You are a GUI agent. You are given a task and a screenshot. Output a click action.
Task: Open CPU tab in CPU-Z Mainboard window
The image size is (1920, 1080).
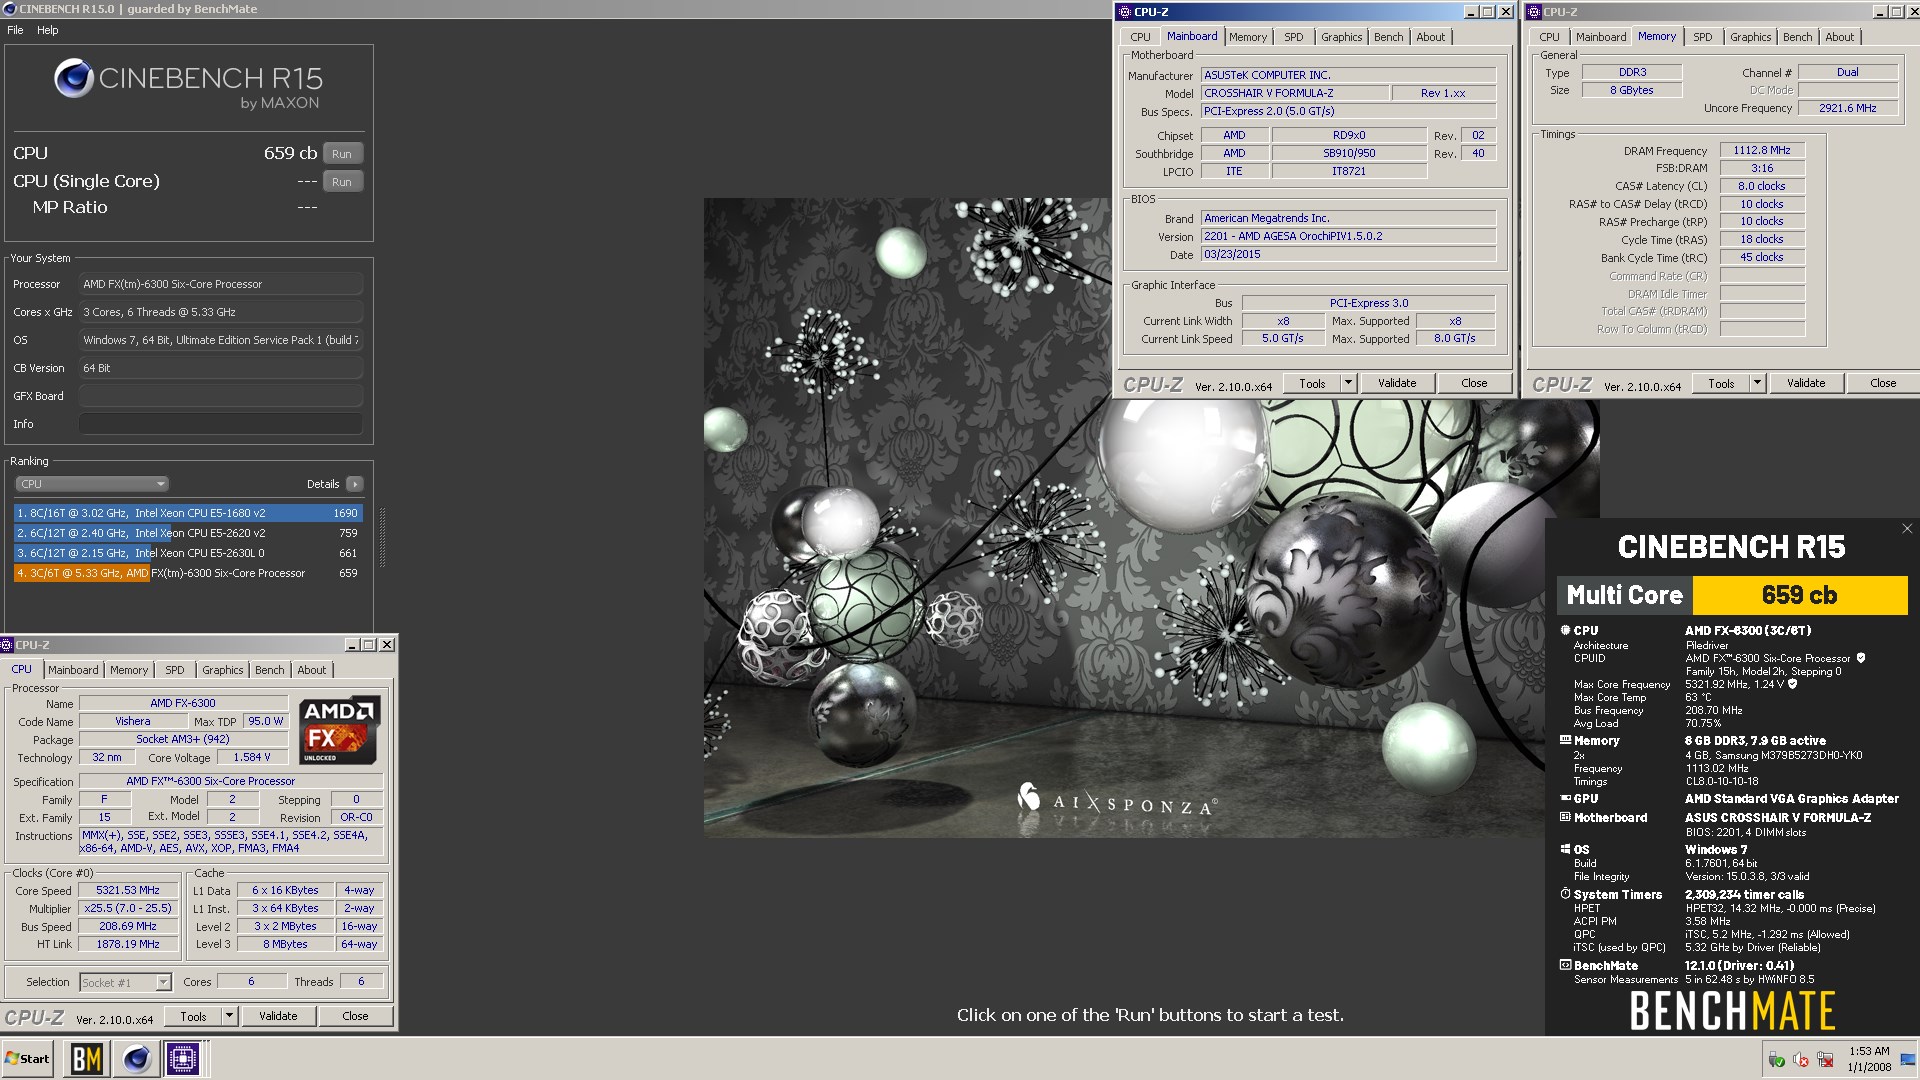click(1140, 37)
